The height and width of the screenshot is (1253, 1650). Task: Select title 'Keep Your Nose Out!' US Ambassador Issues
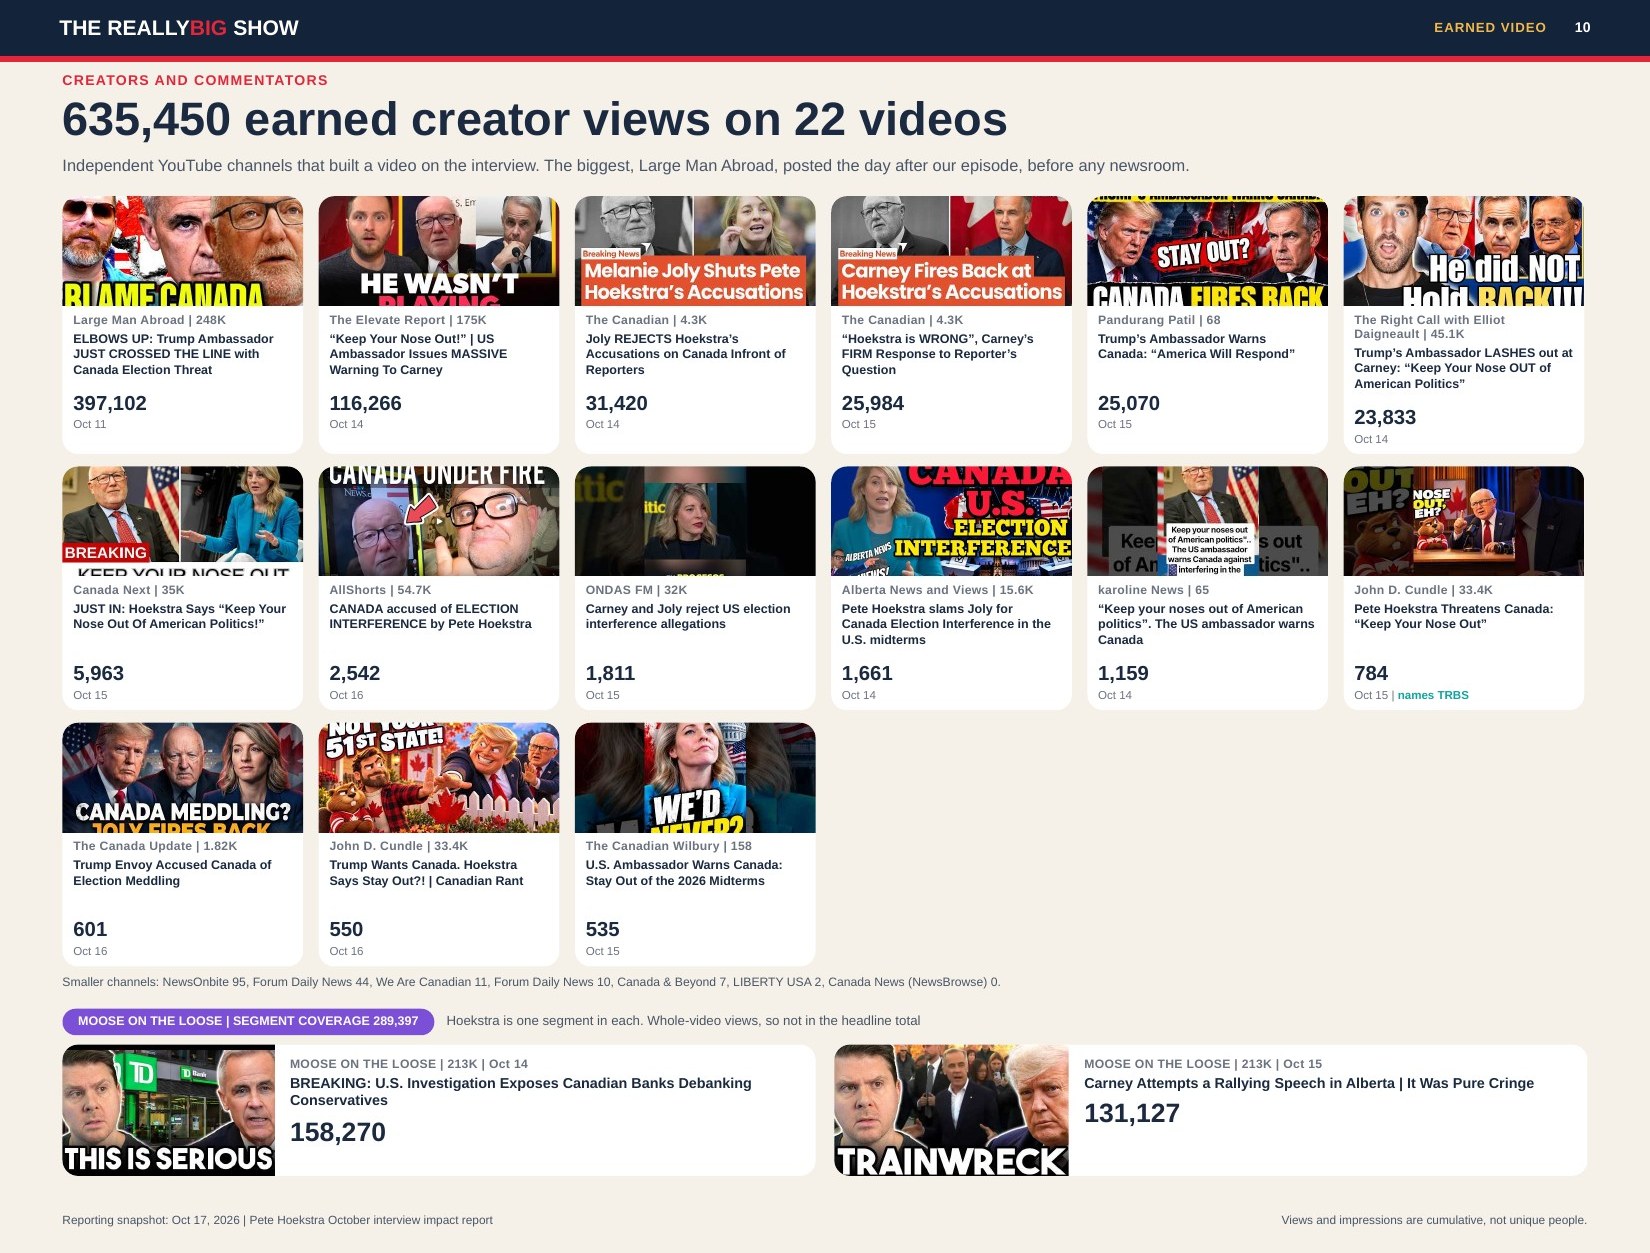pos(418,354)
